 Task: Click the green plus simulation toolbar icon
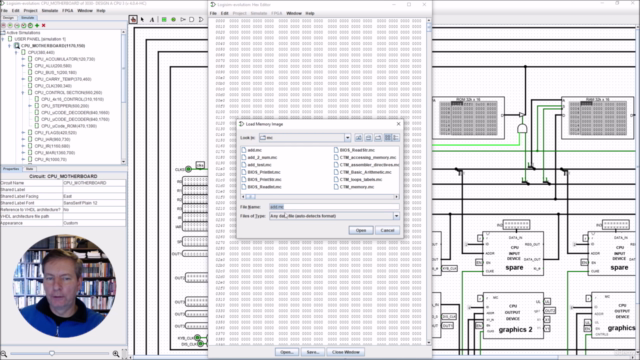point(37,25)
